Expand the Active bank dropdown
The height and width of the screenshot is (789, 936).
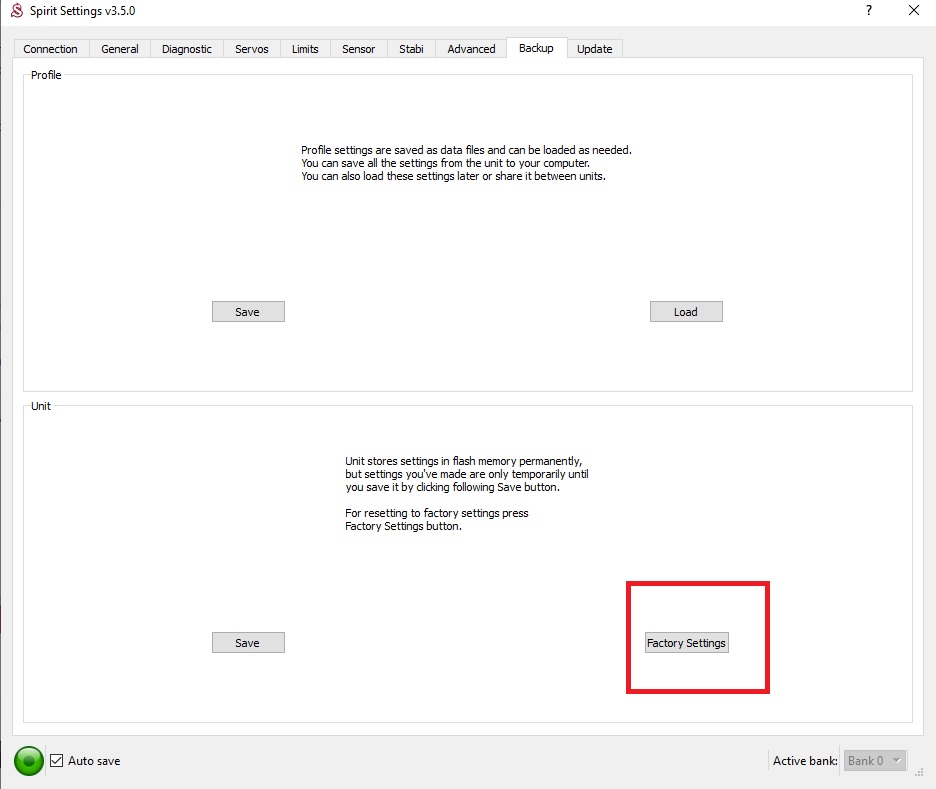tap(875, 761)
